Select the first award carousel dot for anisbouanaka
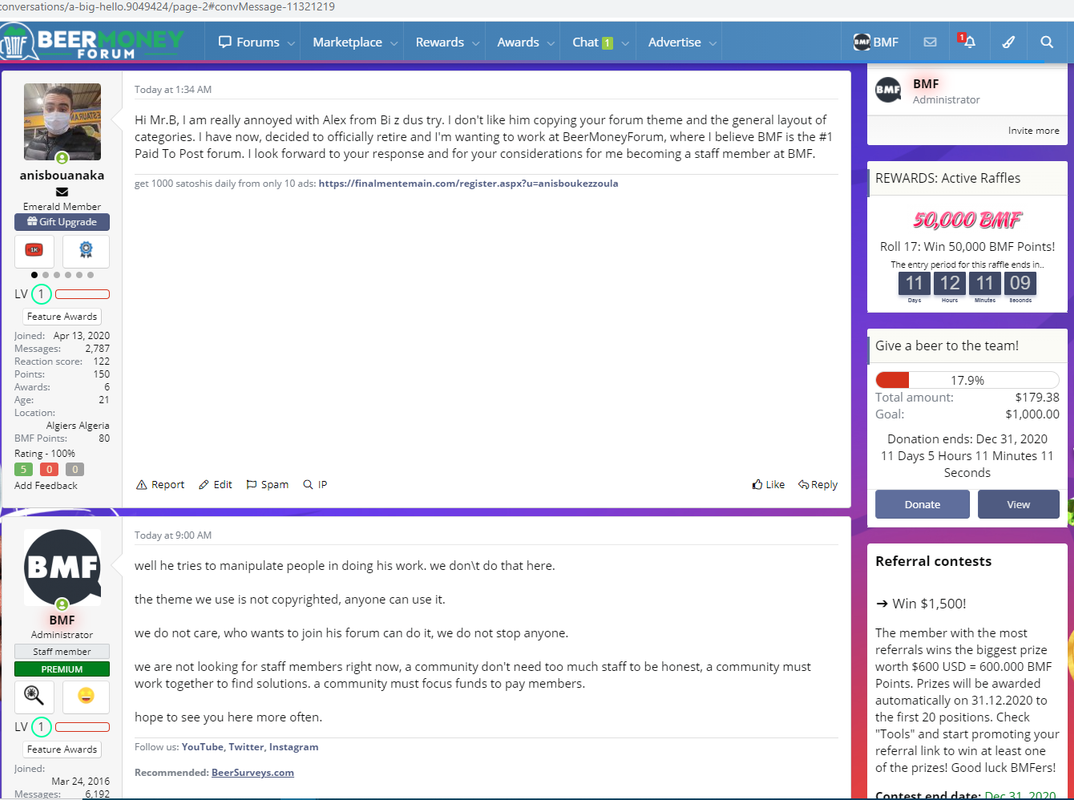This screenshot has width=1074, height=800. pos(34,275)
